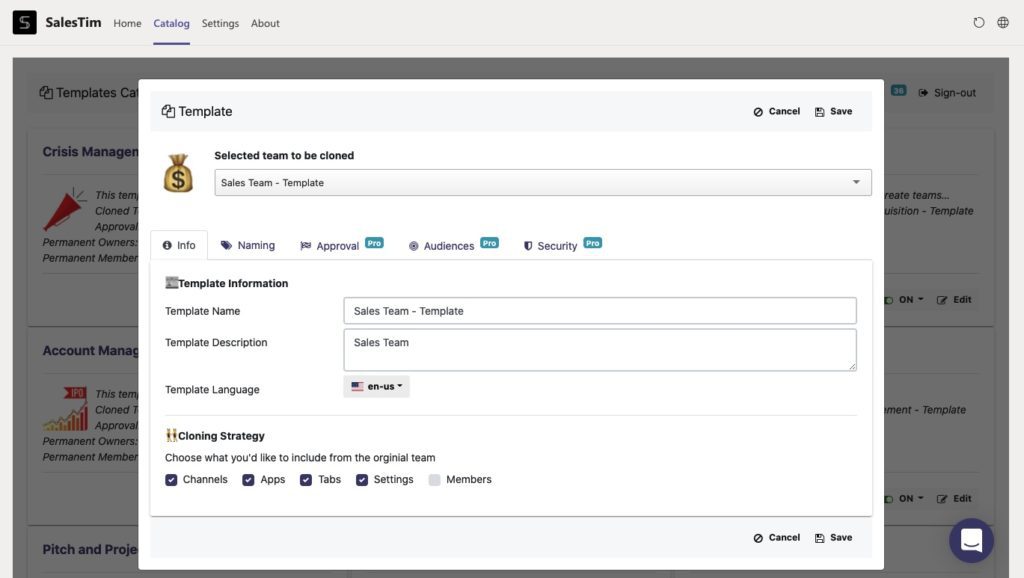Image resolution: width=1024 pixels, height=578 pixels.
Task: Click the Template Name input field
Action: (600, 311)
